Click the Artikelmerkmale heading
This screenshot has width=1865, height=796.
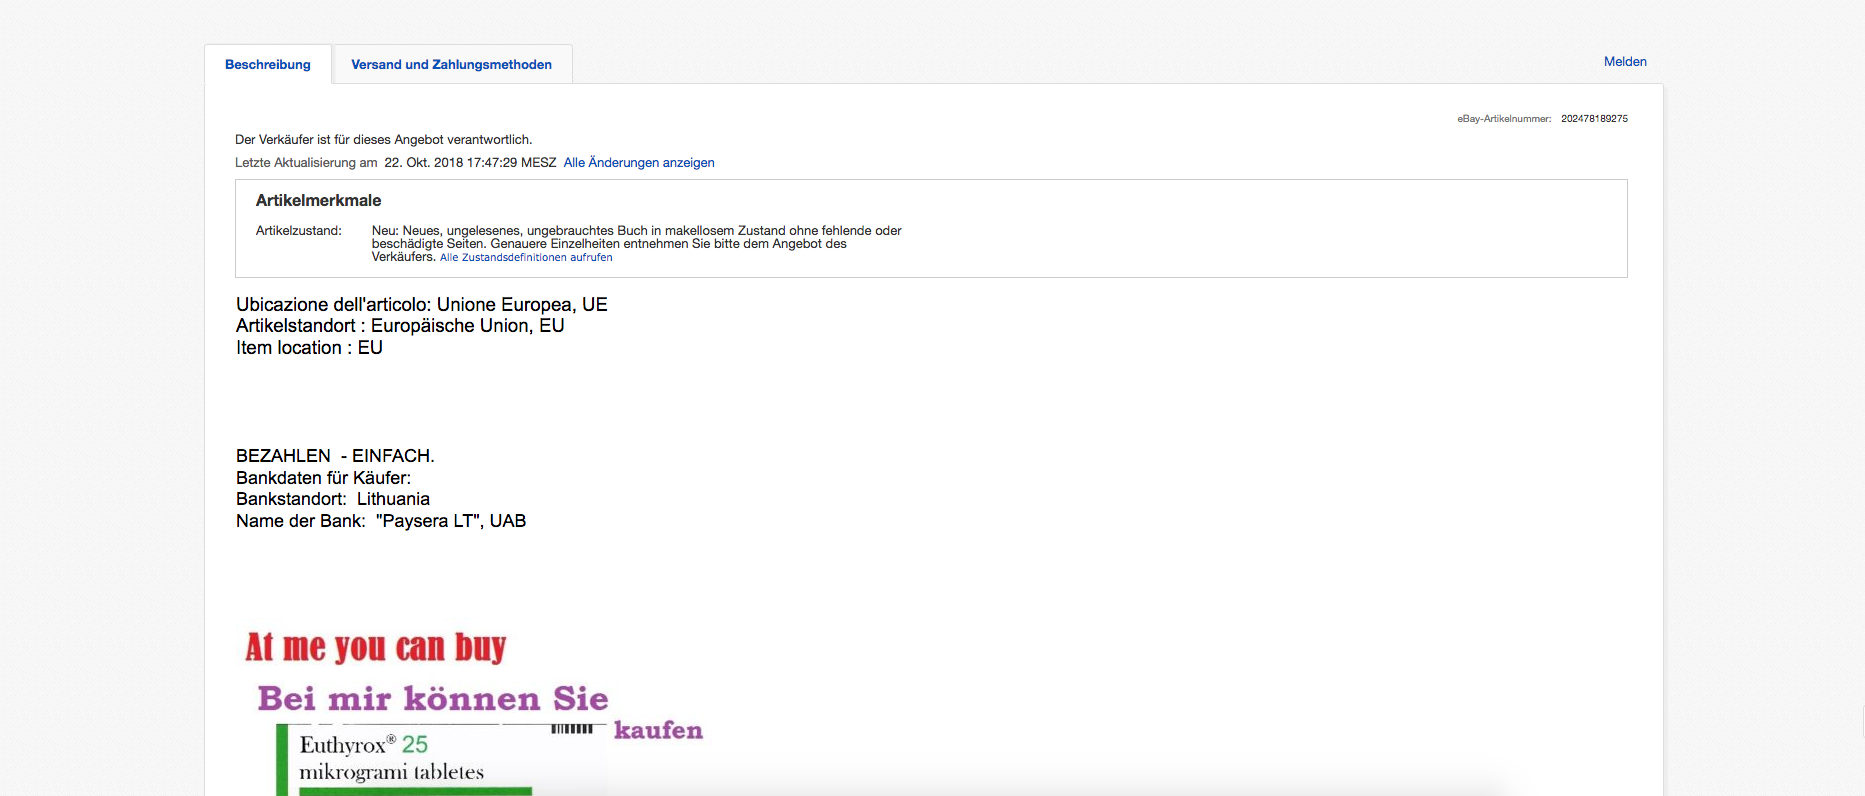(x=318, y=201)
